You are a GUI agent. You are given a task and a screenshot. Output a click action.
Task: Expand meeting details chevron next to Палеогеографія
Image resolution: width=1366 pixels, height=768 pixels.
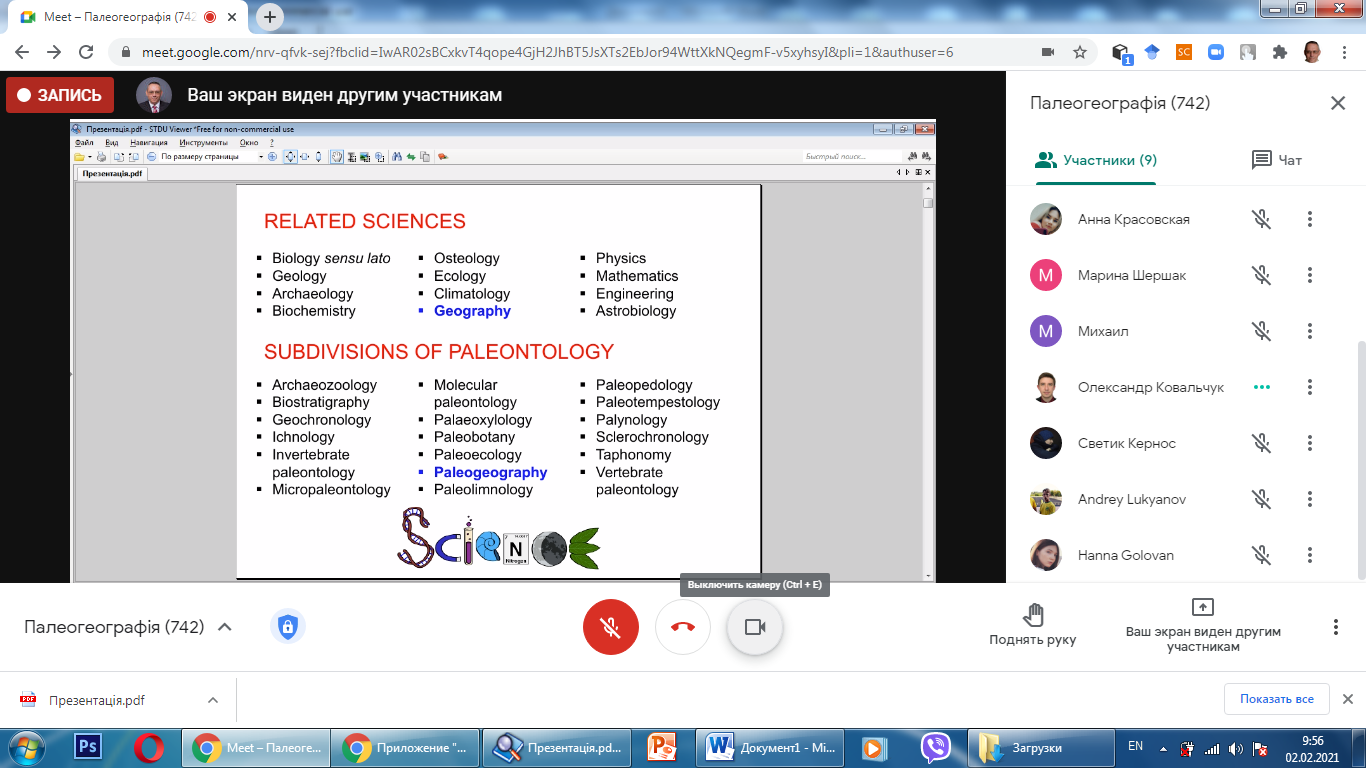pyautogui.click(x=225, y=627)
